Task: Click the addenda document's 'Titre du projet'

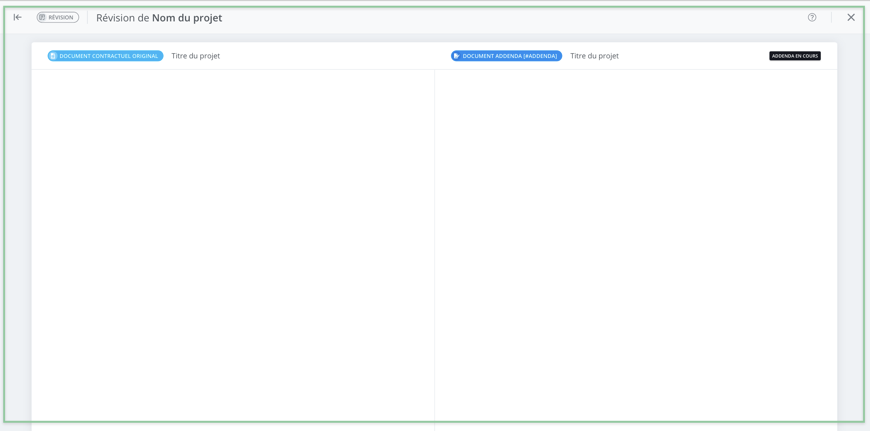Action: pos(594,56)
